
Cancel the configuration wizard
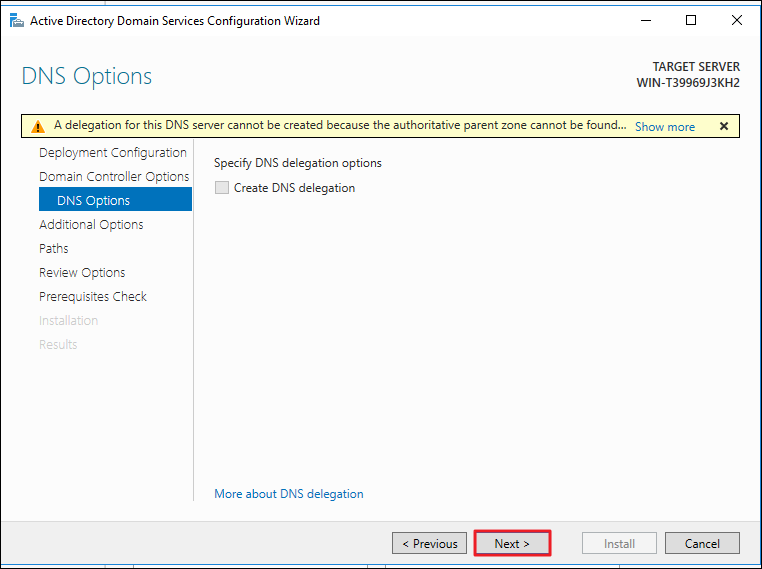702,543
